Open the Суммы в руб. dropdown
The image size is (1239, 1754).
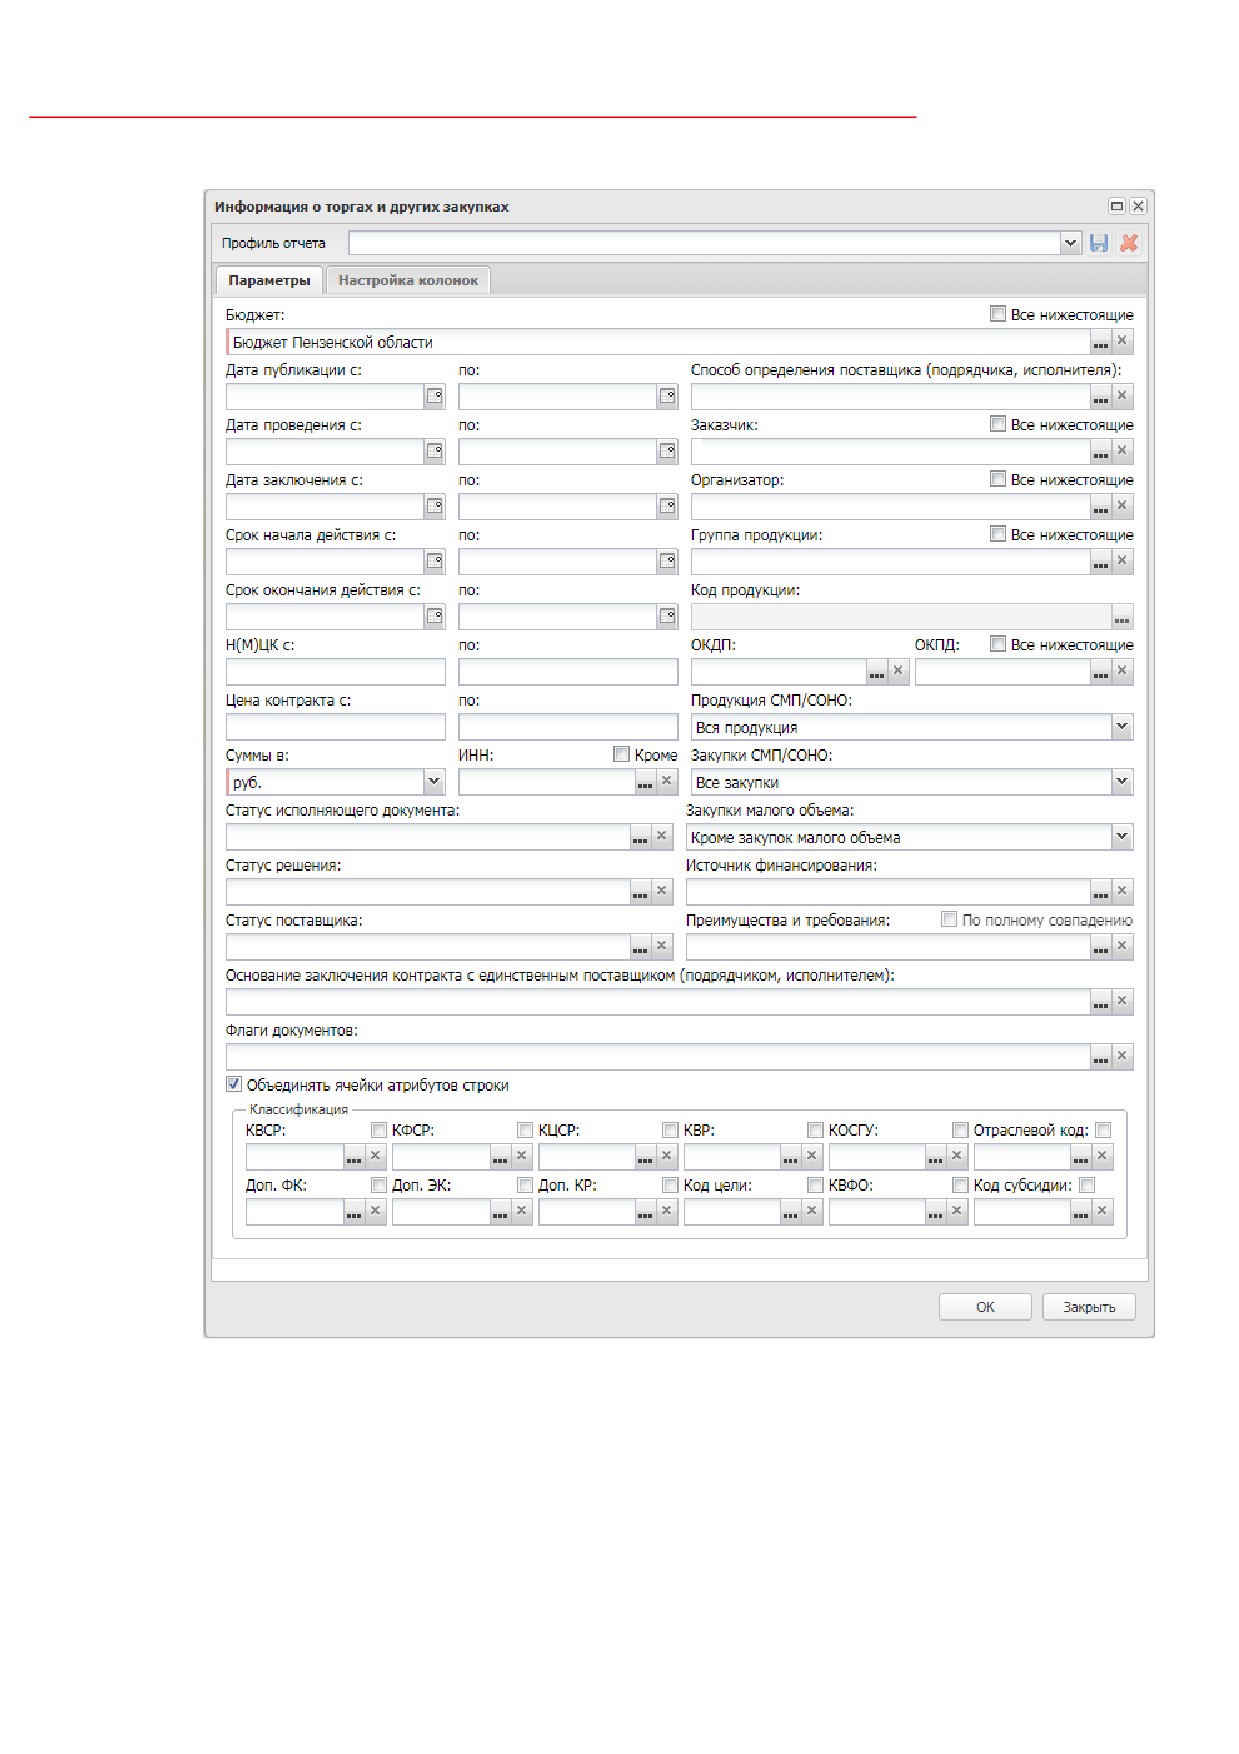434,781
